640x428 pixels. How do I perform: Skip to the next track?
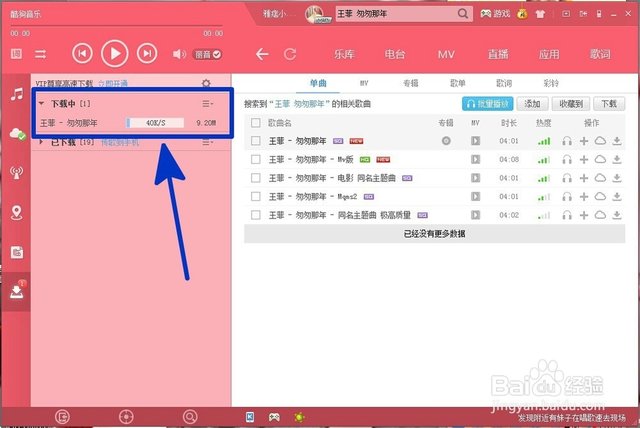[147, 53]
